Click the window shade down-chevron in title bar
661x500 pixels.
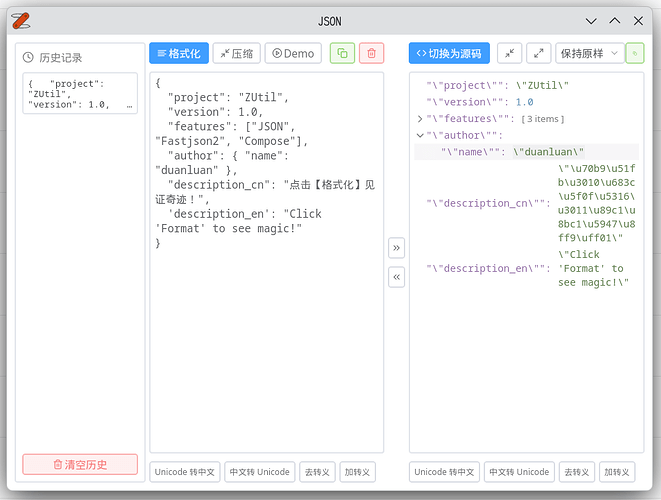click(x=591, y=21)
